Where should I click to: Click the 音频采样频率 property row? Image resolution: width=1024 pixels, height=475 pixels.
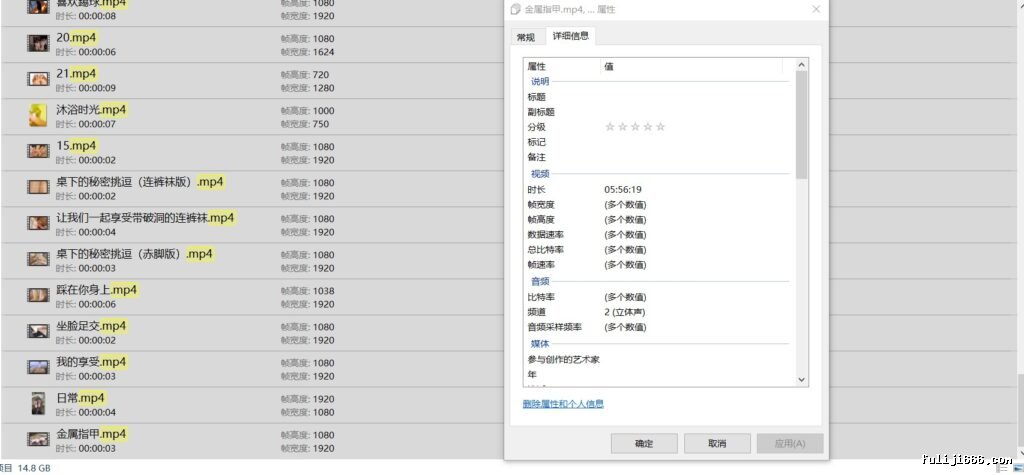(x=657, y=327)
